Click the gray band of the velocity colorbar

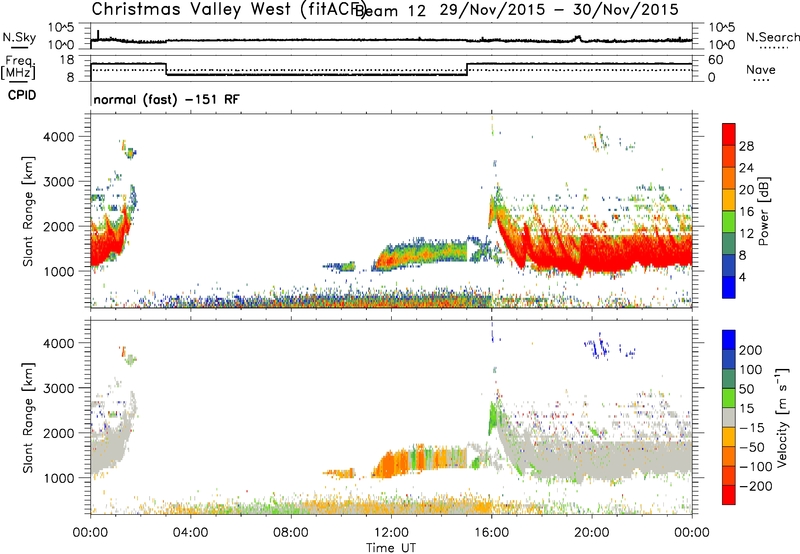click(x=729, y=417)
